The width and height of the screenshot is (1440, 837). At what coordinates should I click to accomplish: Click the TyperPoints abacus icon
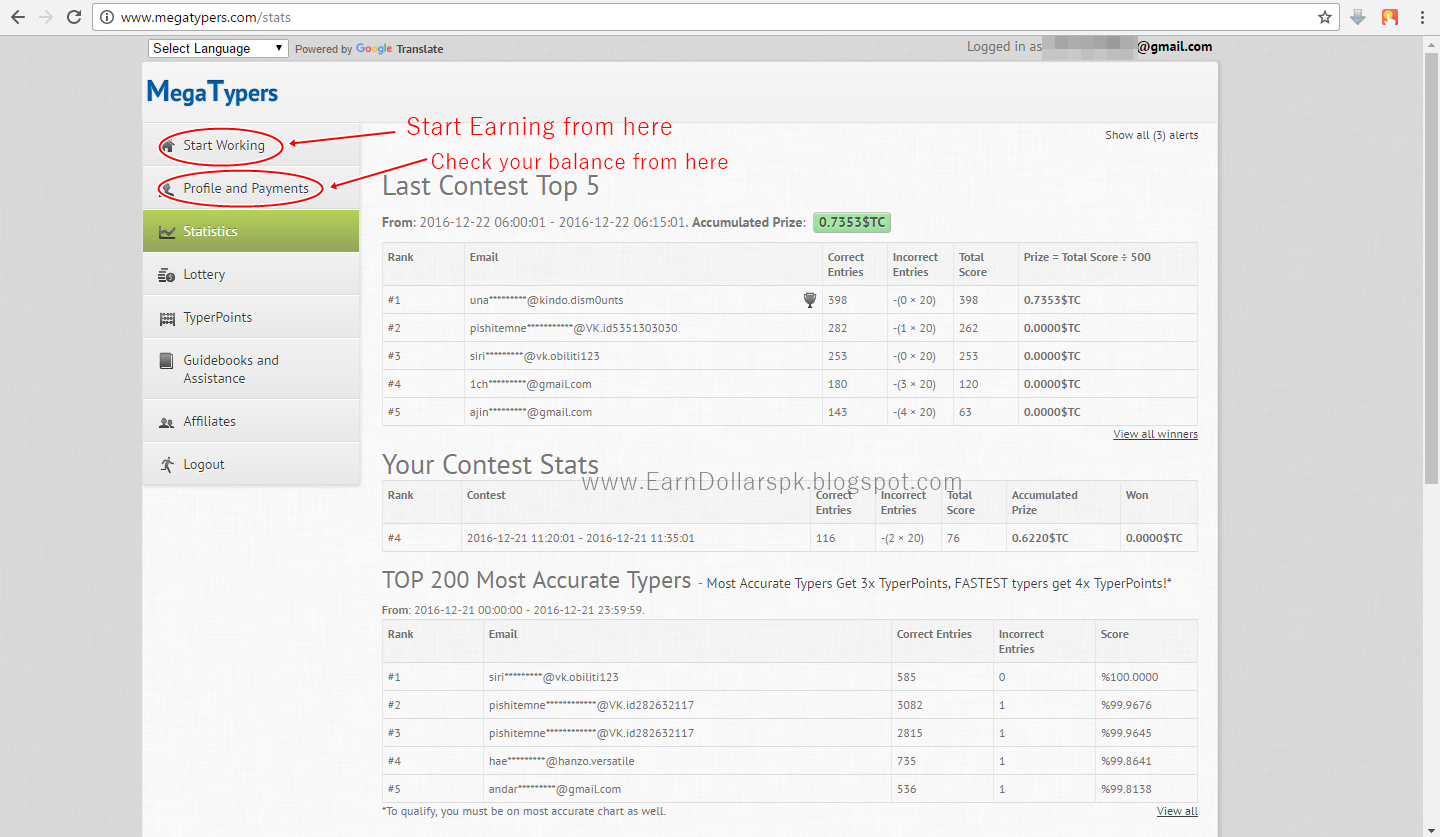point(167,318)
